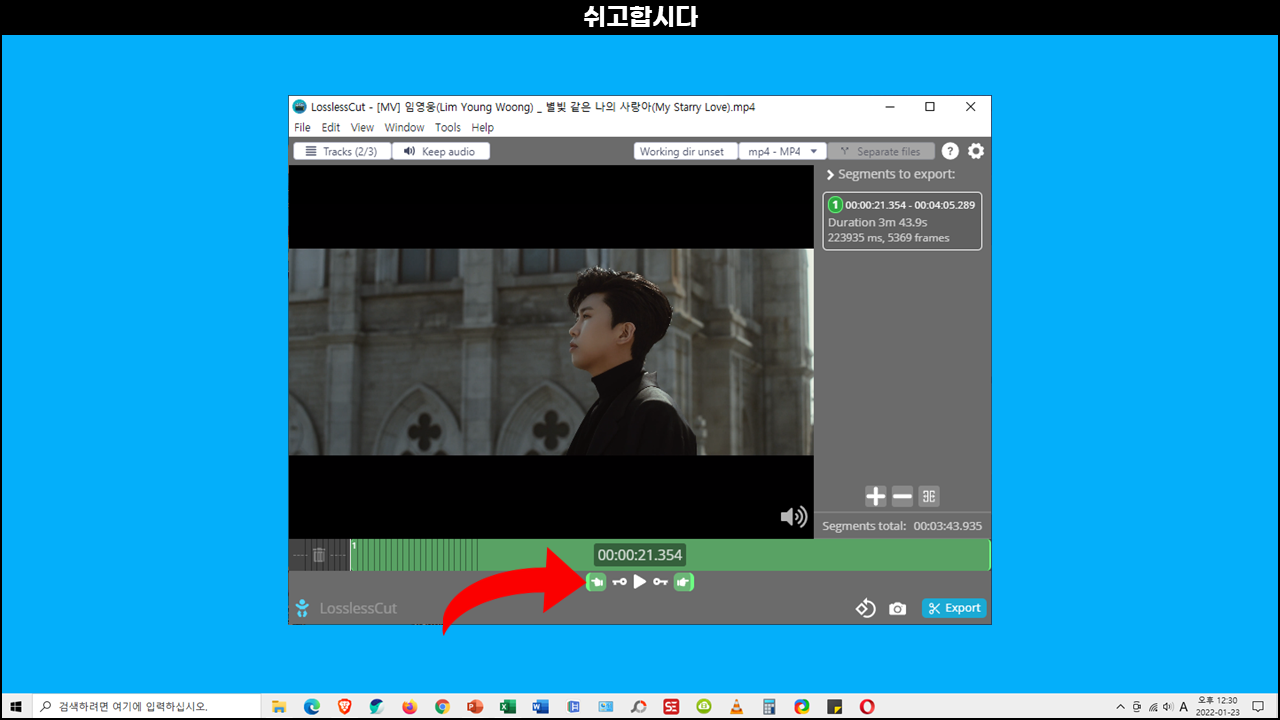1280x720 pixels.
Task: Set cut end at current position
Action: 684,581
